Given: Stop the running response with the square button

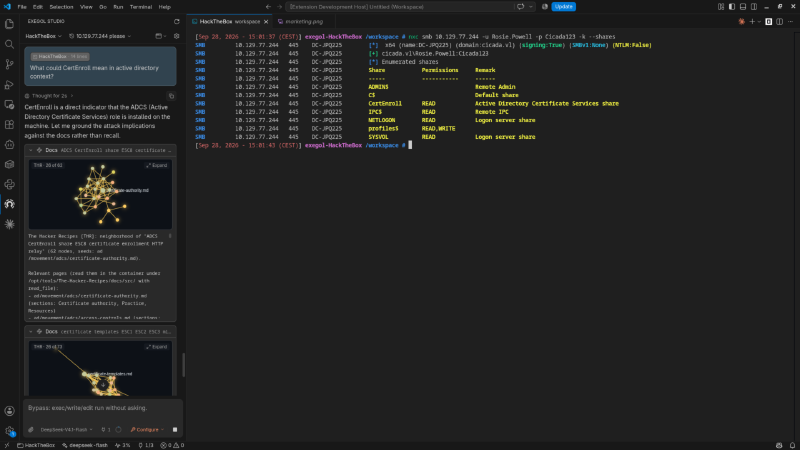Looking at the screenshot, I should (x=175, y=430).
